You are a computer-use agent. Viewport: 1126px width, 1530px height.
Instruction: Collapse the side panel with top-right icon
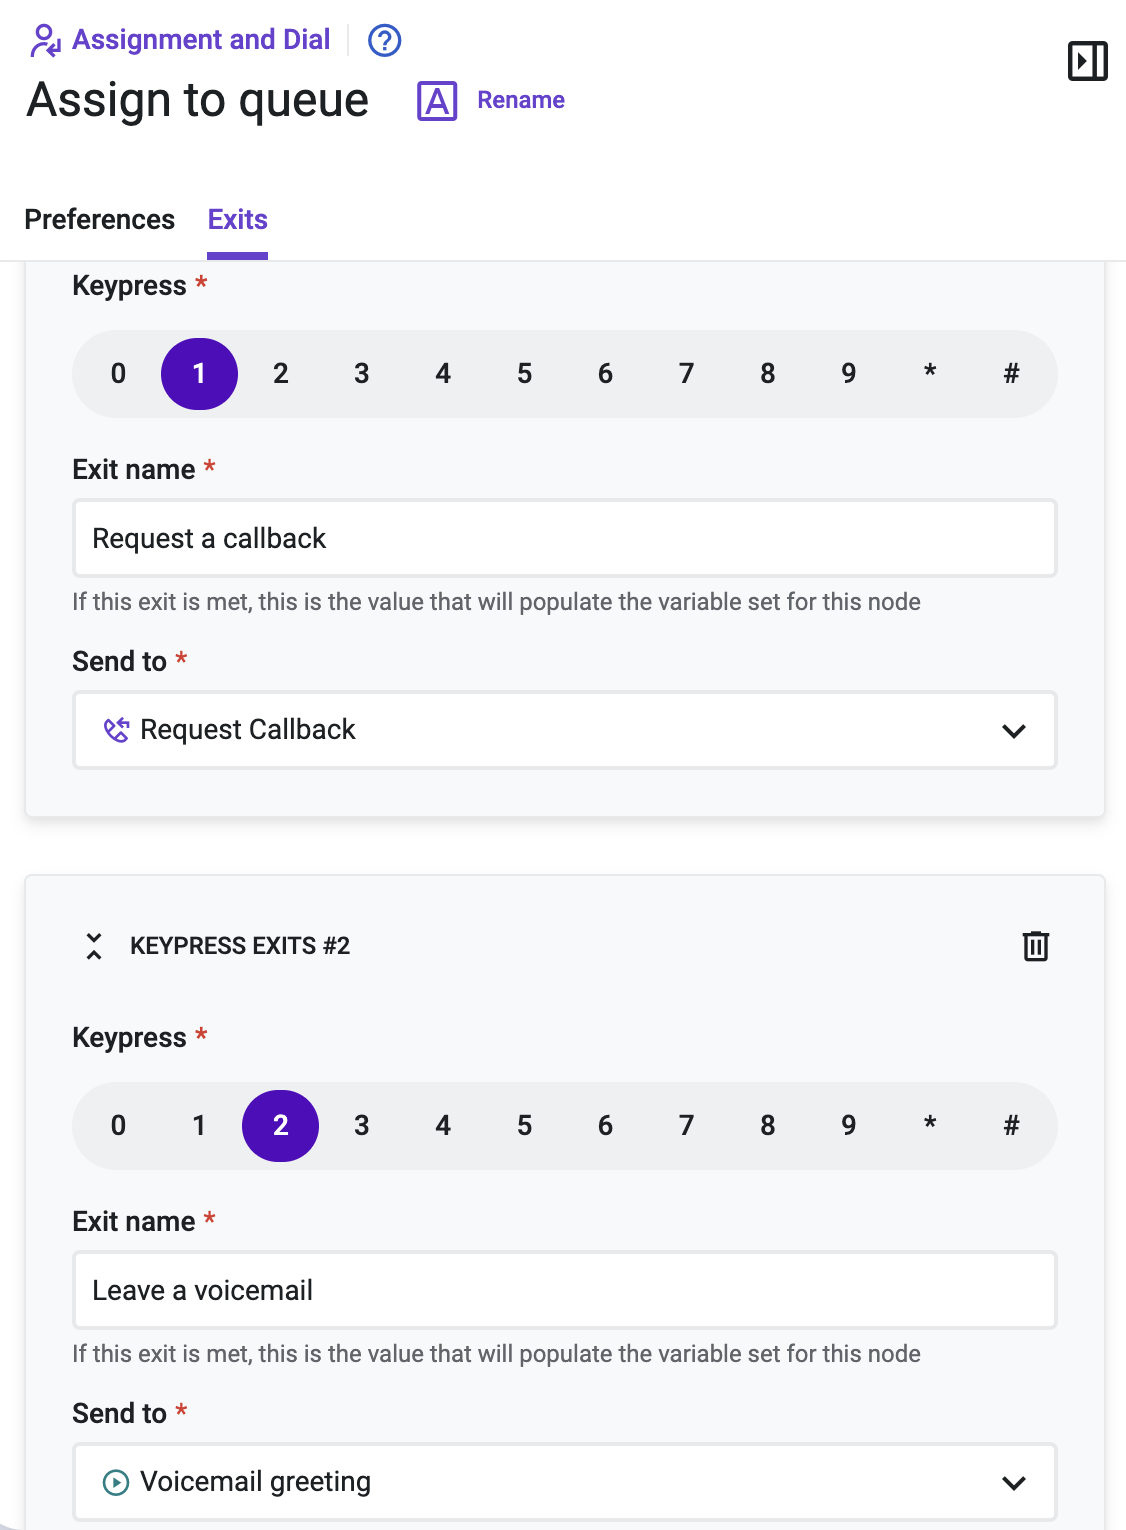(1087, 61)
